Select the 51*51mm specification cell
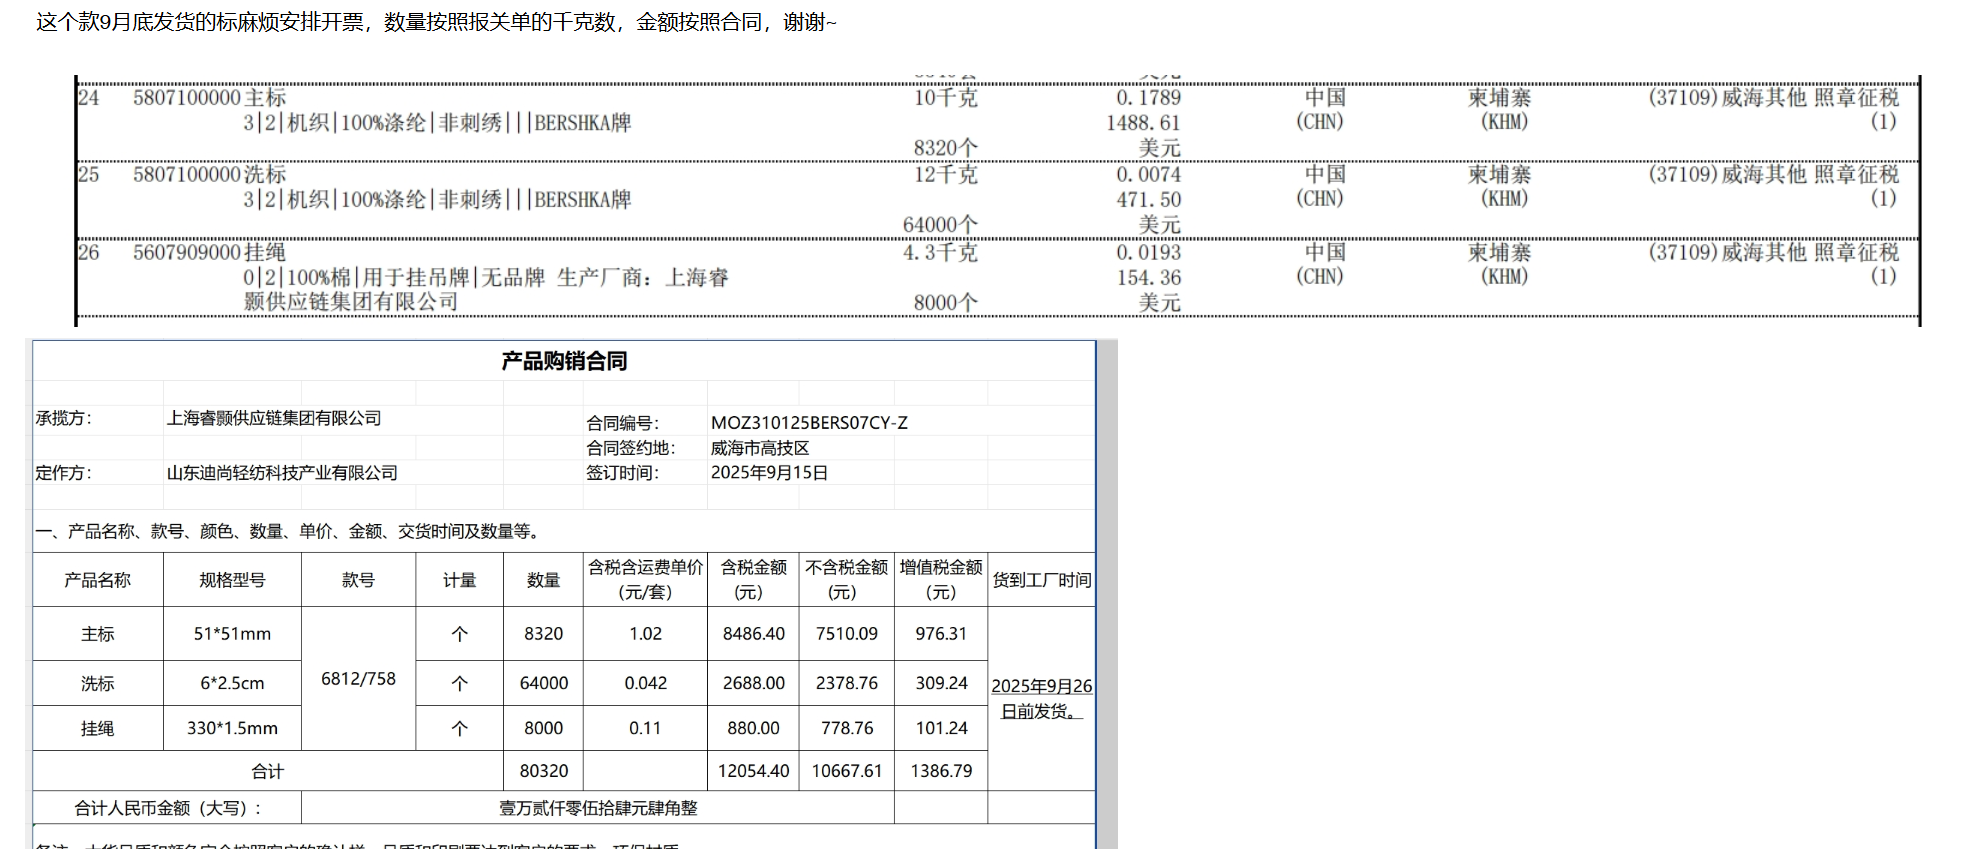Viewport: 1967px width, 855px height. [x=232, y=634]
